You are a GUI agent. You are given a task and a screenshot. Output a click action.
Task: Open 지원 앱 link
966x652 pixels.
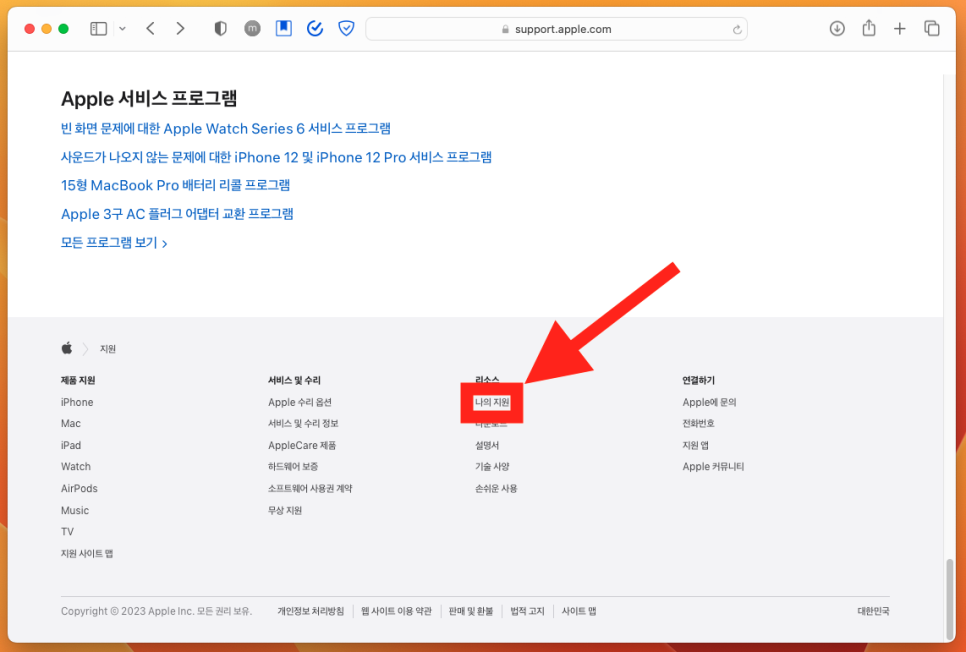click(695, 445)
